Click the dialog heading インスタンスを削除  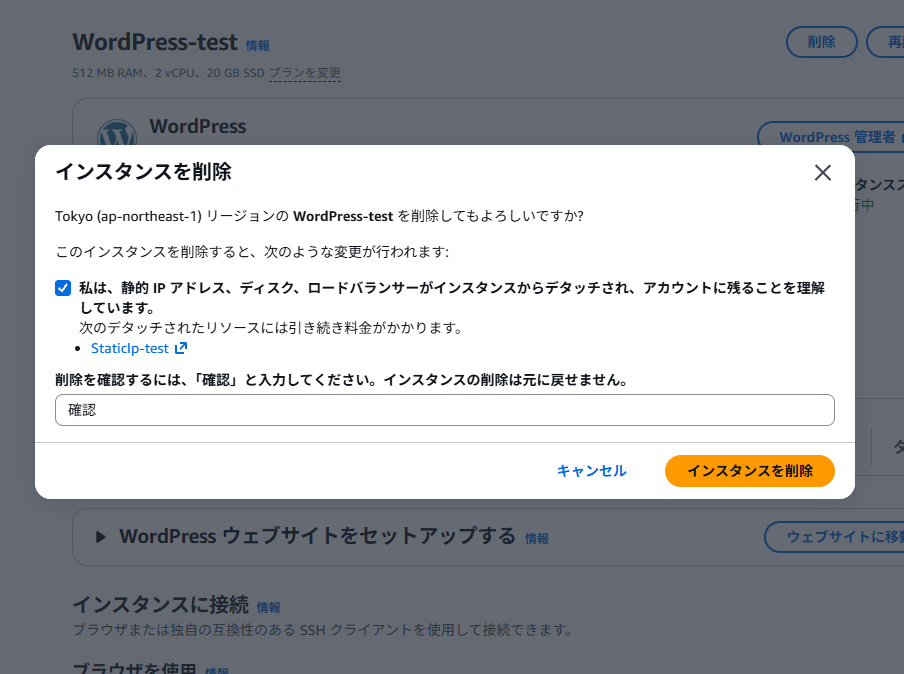point(144,172)
